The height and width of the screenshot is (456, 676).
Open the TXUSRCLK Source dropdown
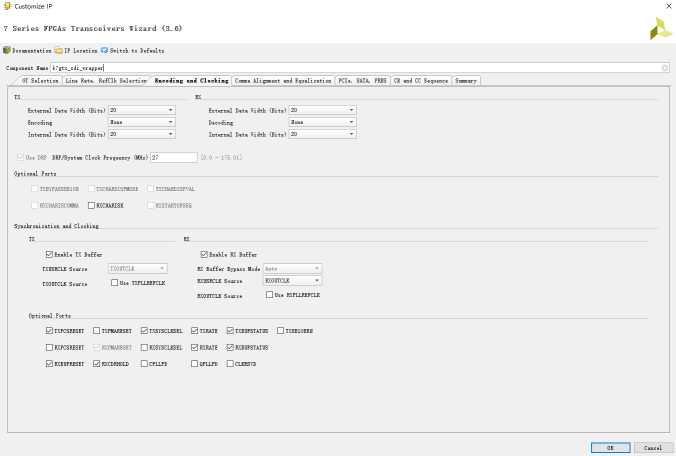pyautogui.click(x=138, y=269)
